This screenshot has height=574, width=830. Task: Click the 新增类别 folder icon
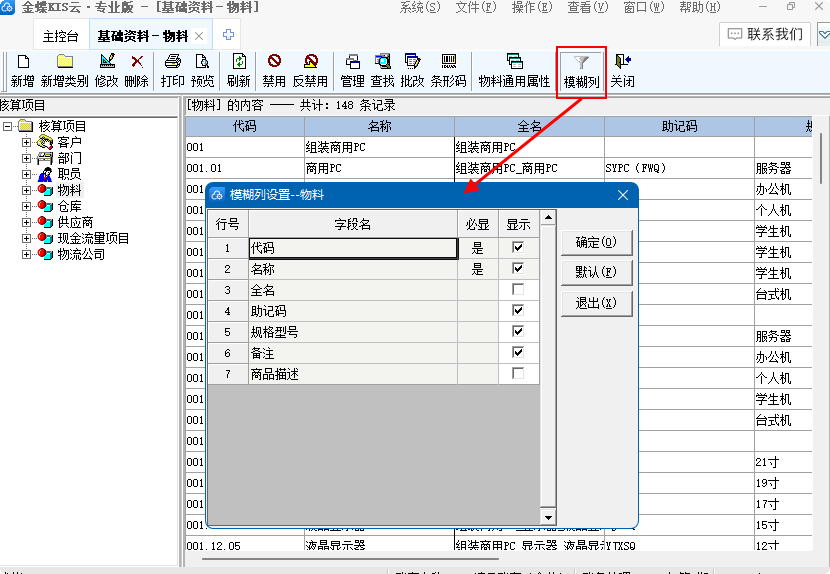[65, 62]
